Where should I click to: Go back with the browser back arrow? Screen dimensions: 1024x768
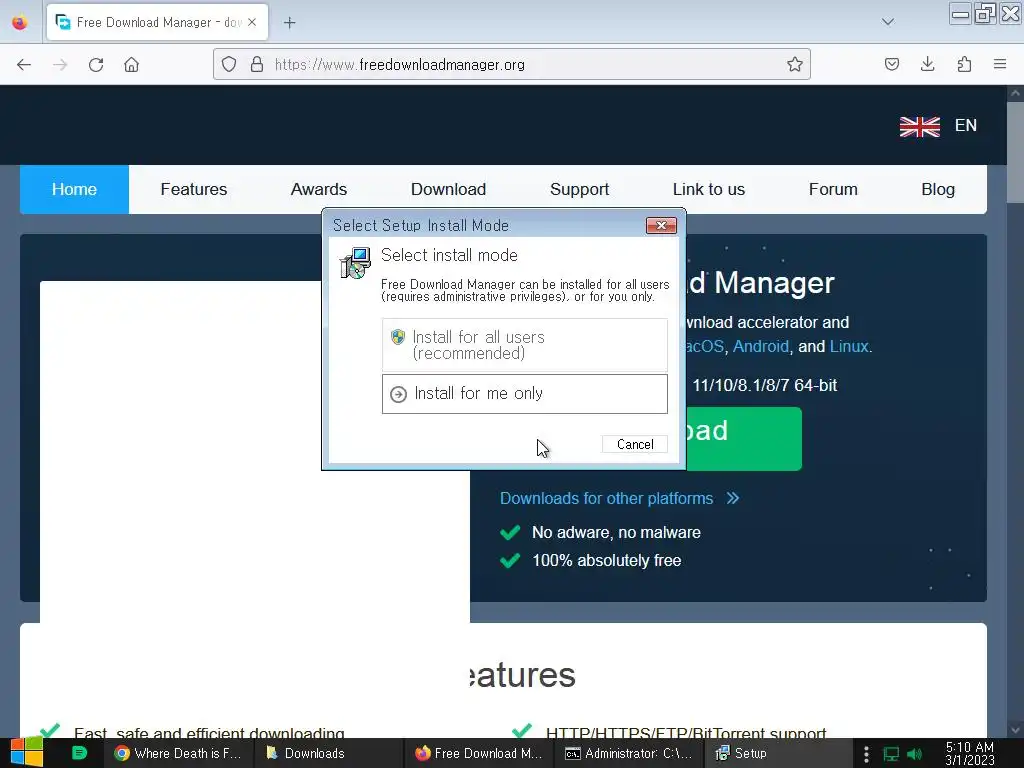tap(24, 65)
